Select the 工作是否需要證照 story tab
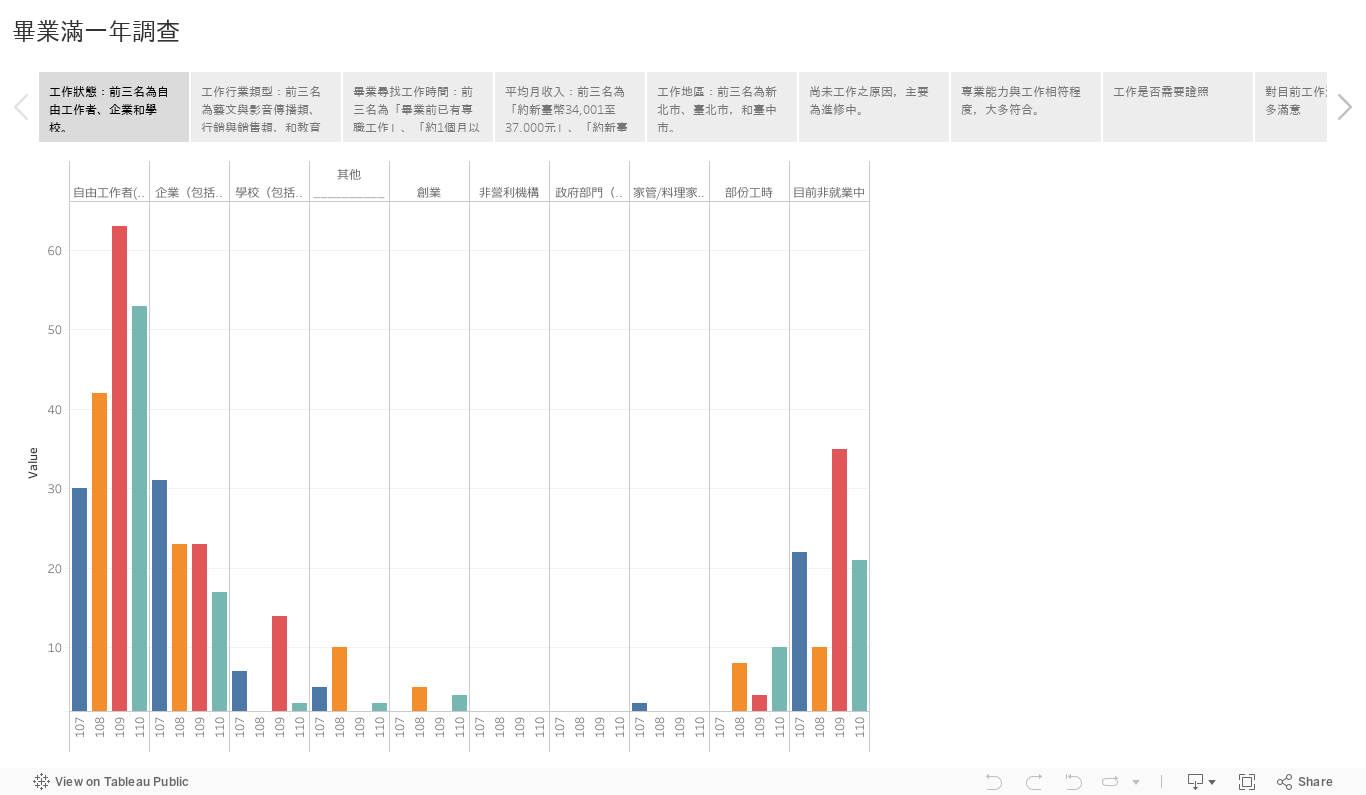 [1178, 107]
